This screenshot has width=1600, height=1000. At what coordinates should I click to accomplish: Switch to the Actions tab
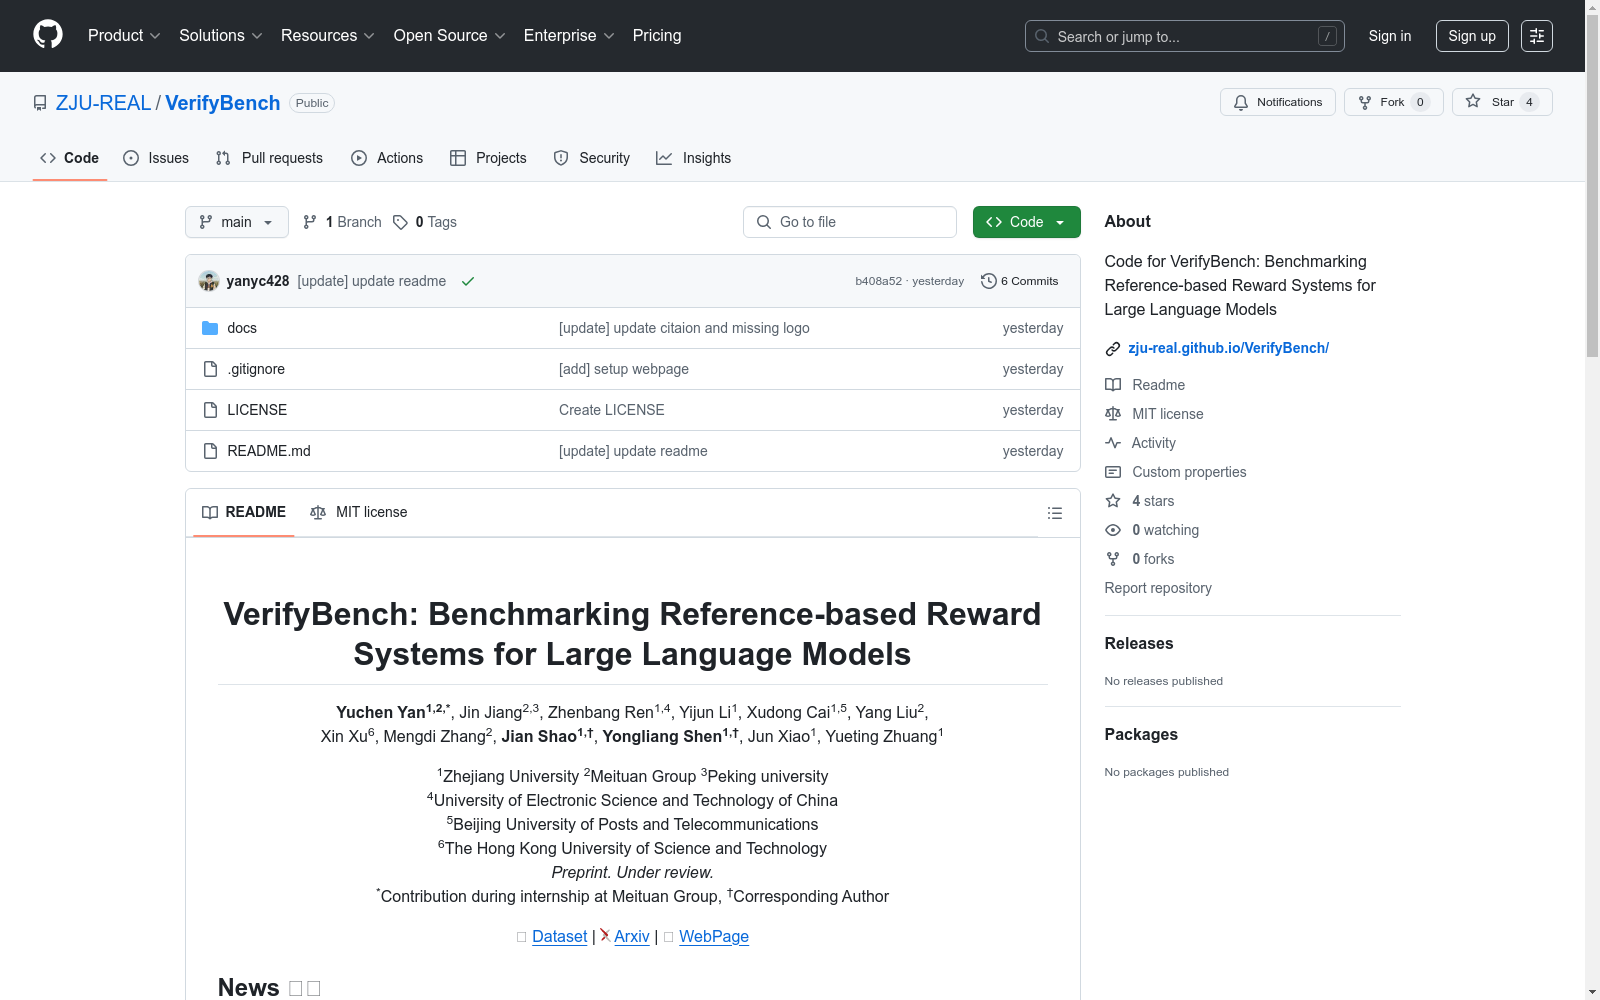387,158
